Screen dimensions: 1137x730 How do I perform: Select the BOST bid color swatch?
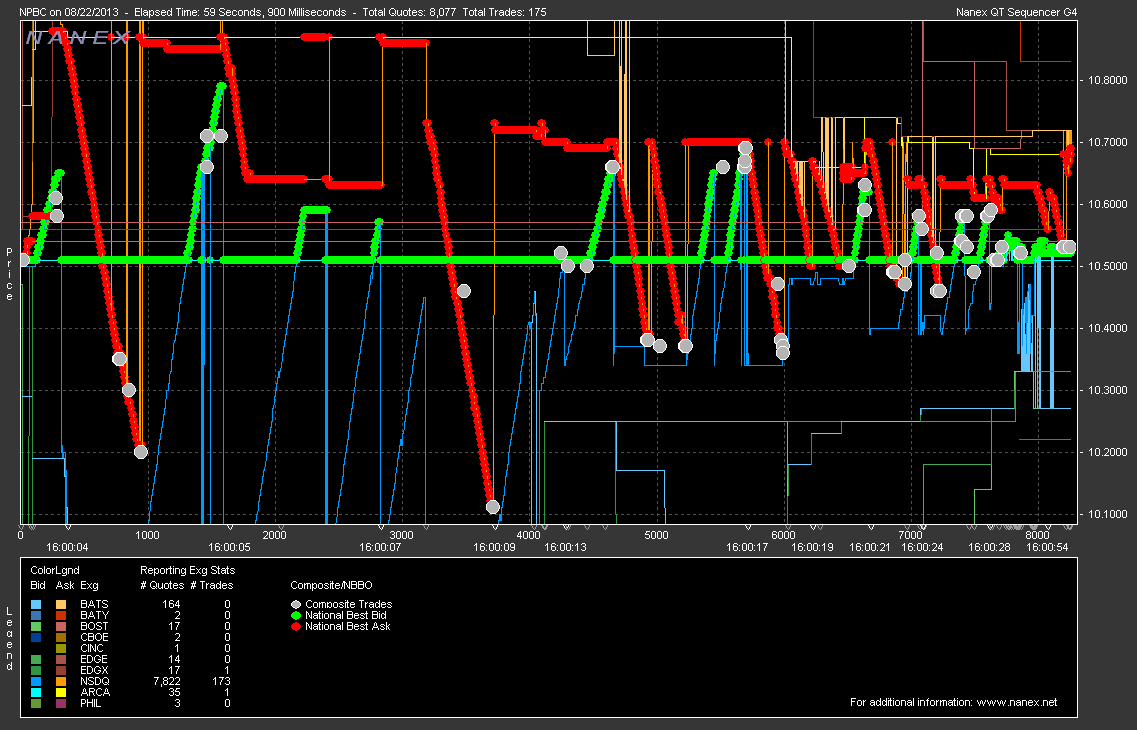36,626
